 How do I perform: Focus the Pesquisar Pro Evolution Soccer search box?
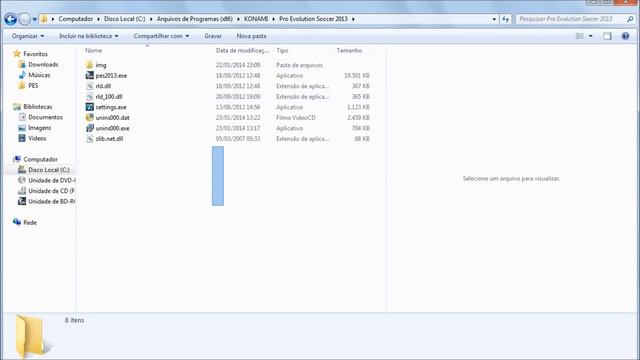point(571,19)
